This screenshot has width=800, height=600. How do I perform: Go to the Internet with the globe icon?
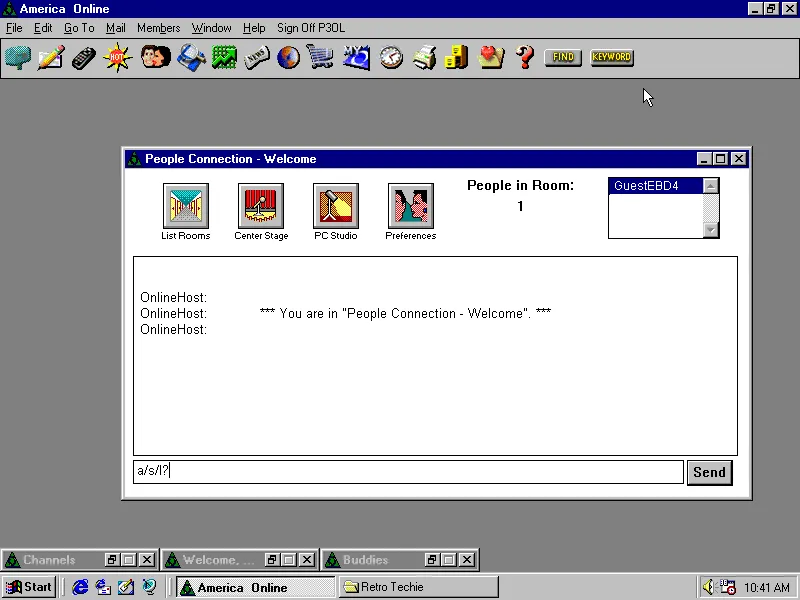(x=289, y=58)
